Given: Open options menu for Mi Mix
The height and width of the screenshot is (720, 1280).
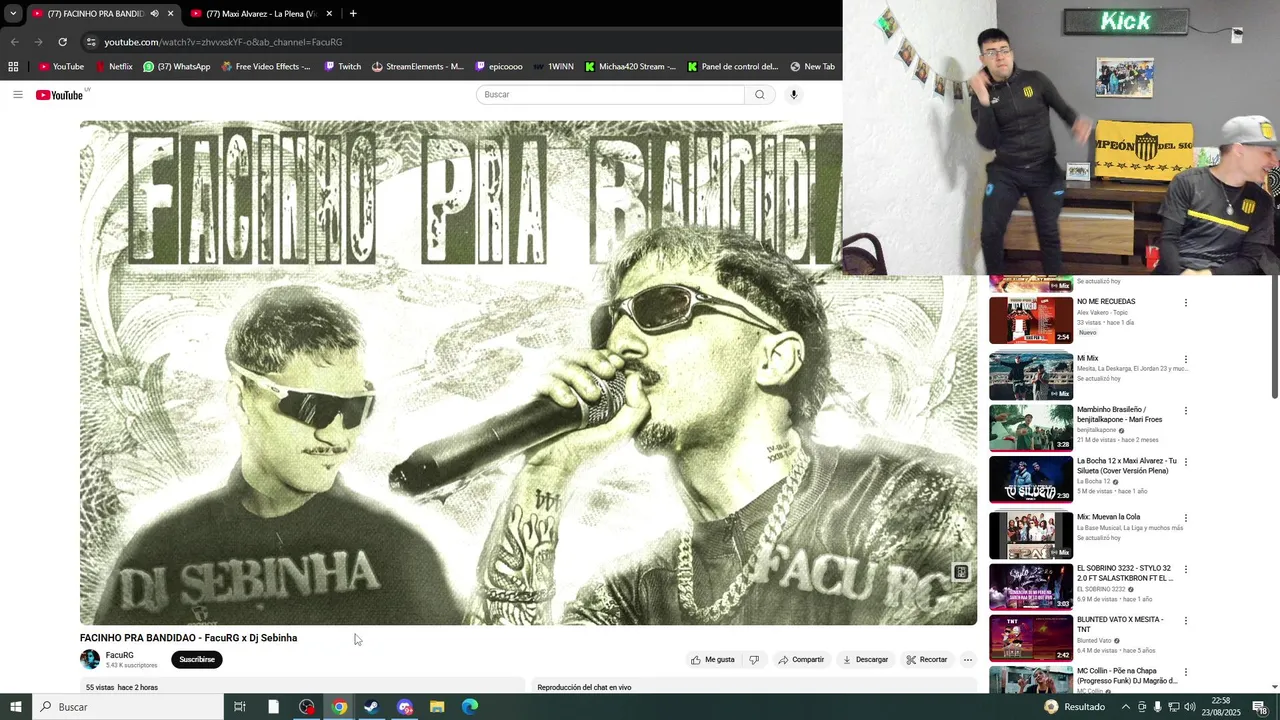Looking at the screenshot, I should click(x=1186, y=359).
